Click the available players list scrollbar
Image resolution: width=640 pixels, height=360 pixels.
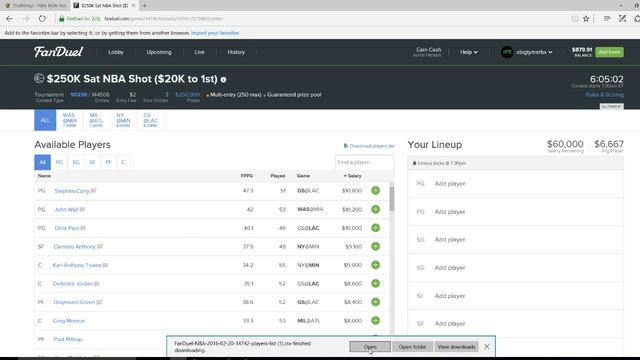(x=392, y=199)
